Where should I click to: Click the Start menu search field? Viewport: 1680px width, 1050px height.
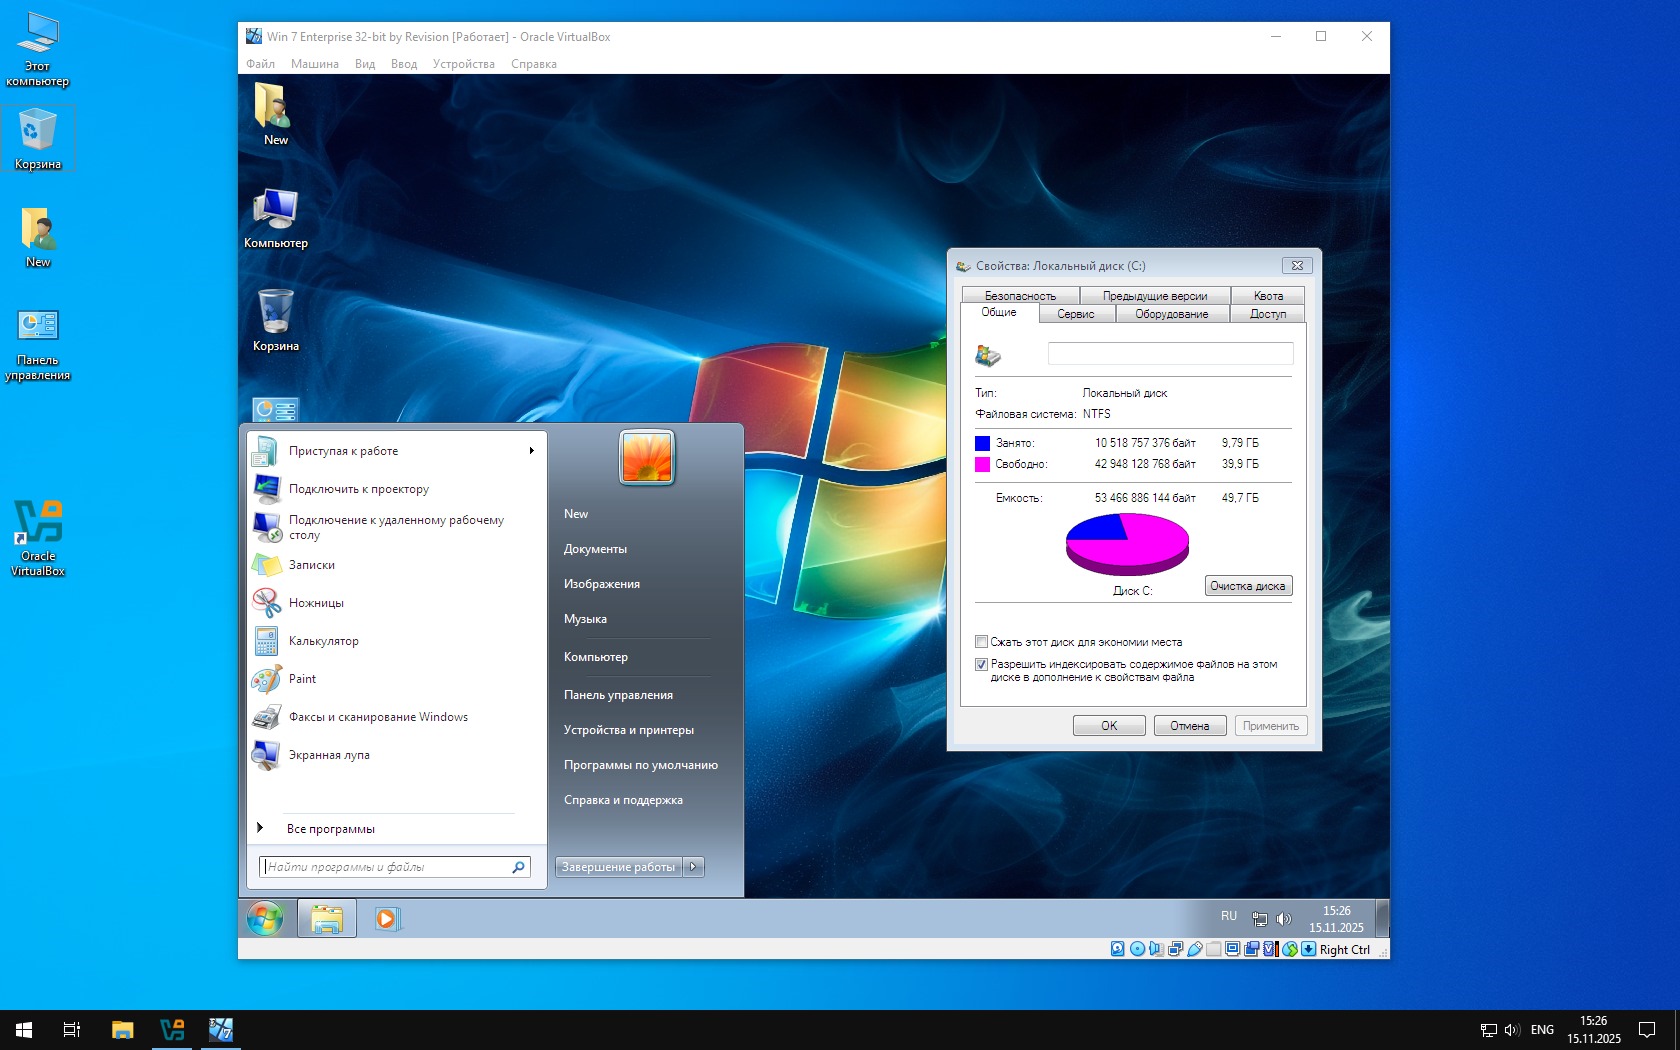click(386, 867)
